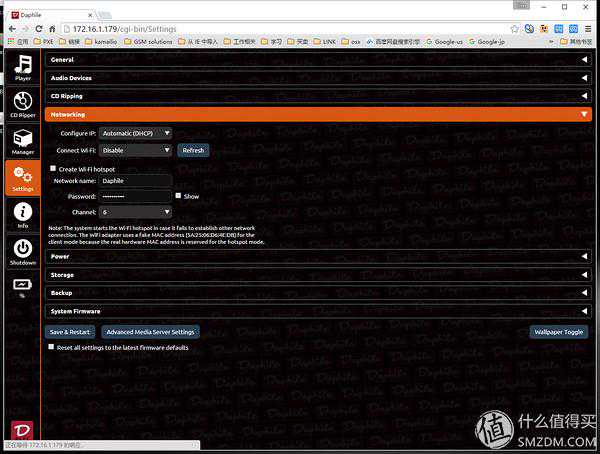The width and height of the screenshot is (600, 454).
Task: Click the Shutdown power icon
Action: coord(22,251)
